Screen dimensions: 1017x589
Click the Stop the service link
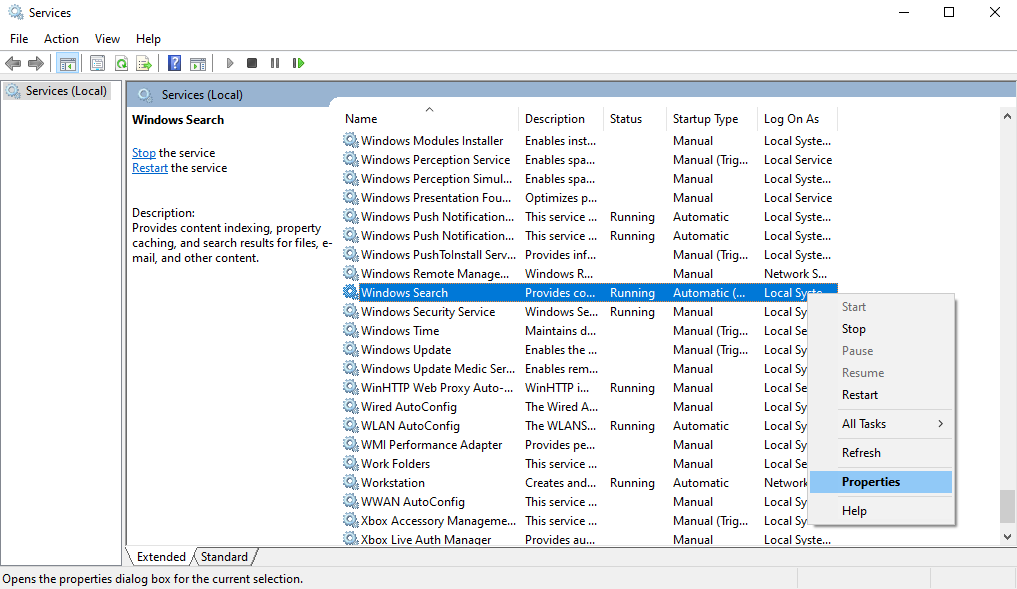[x=144, y=153]
